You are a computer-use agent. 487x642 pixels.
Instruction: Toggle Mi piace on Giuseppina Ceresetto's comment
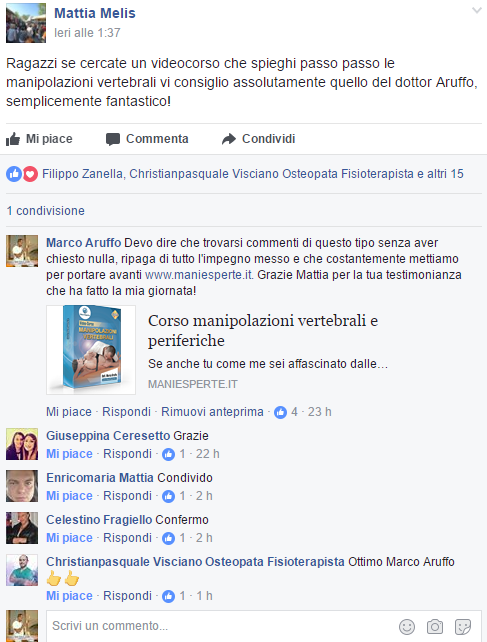coord(69,454)
